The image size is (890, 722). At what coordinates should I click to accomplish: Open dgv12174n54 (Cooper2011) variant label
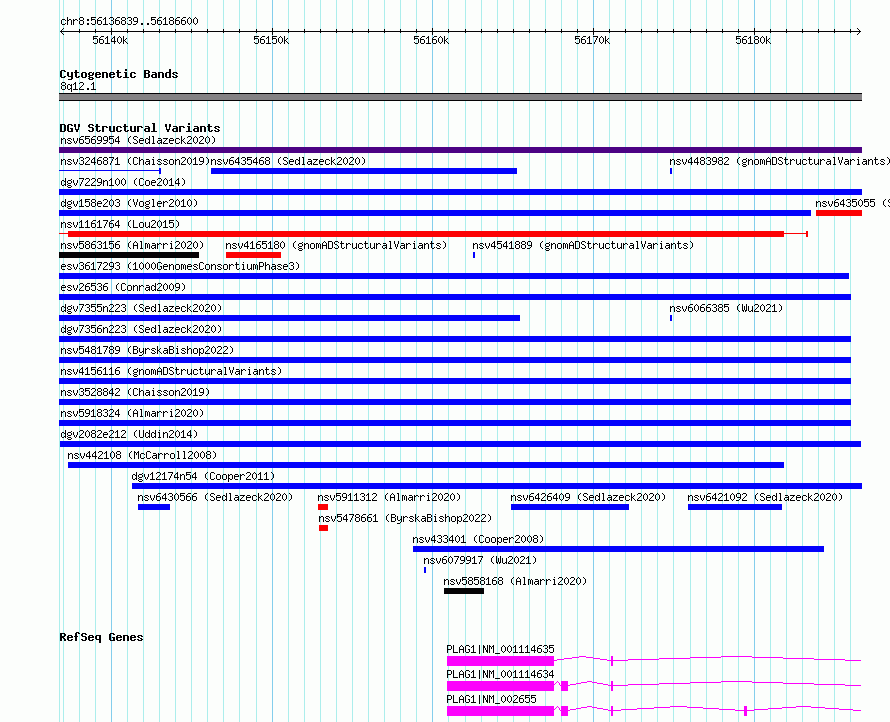[203, 476]
